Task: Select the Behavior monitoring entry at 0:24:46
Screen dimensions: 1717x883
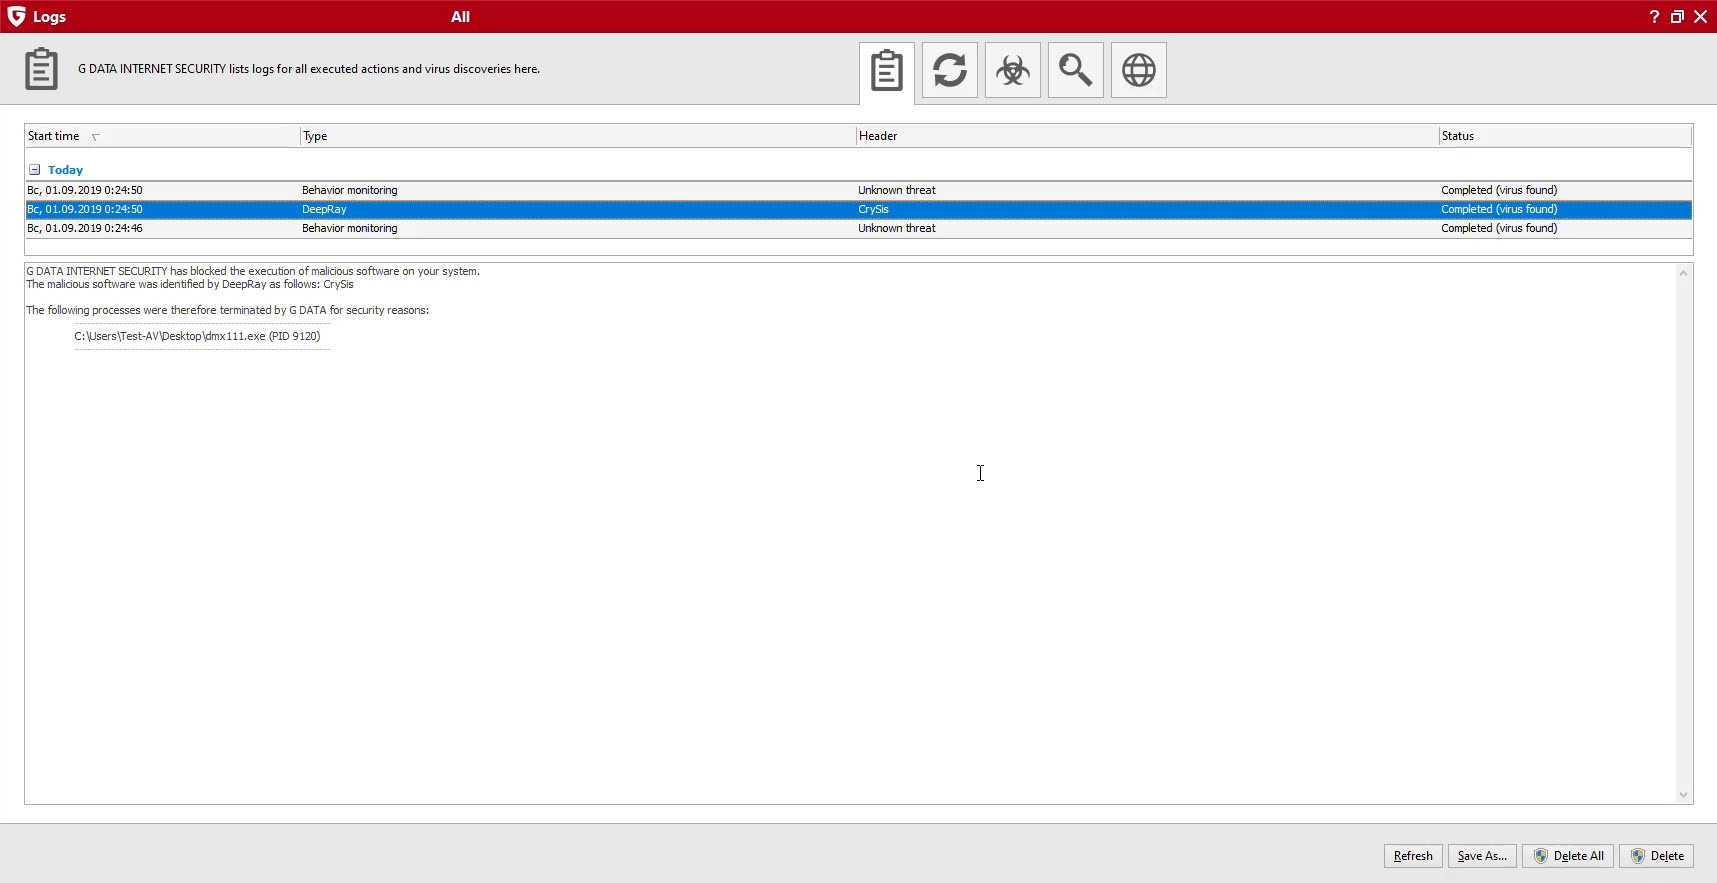Action: (x=858, y=228)
